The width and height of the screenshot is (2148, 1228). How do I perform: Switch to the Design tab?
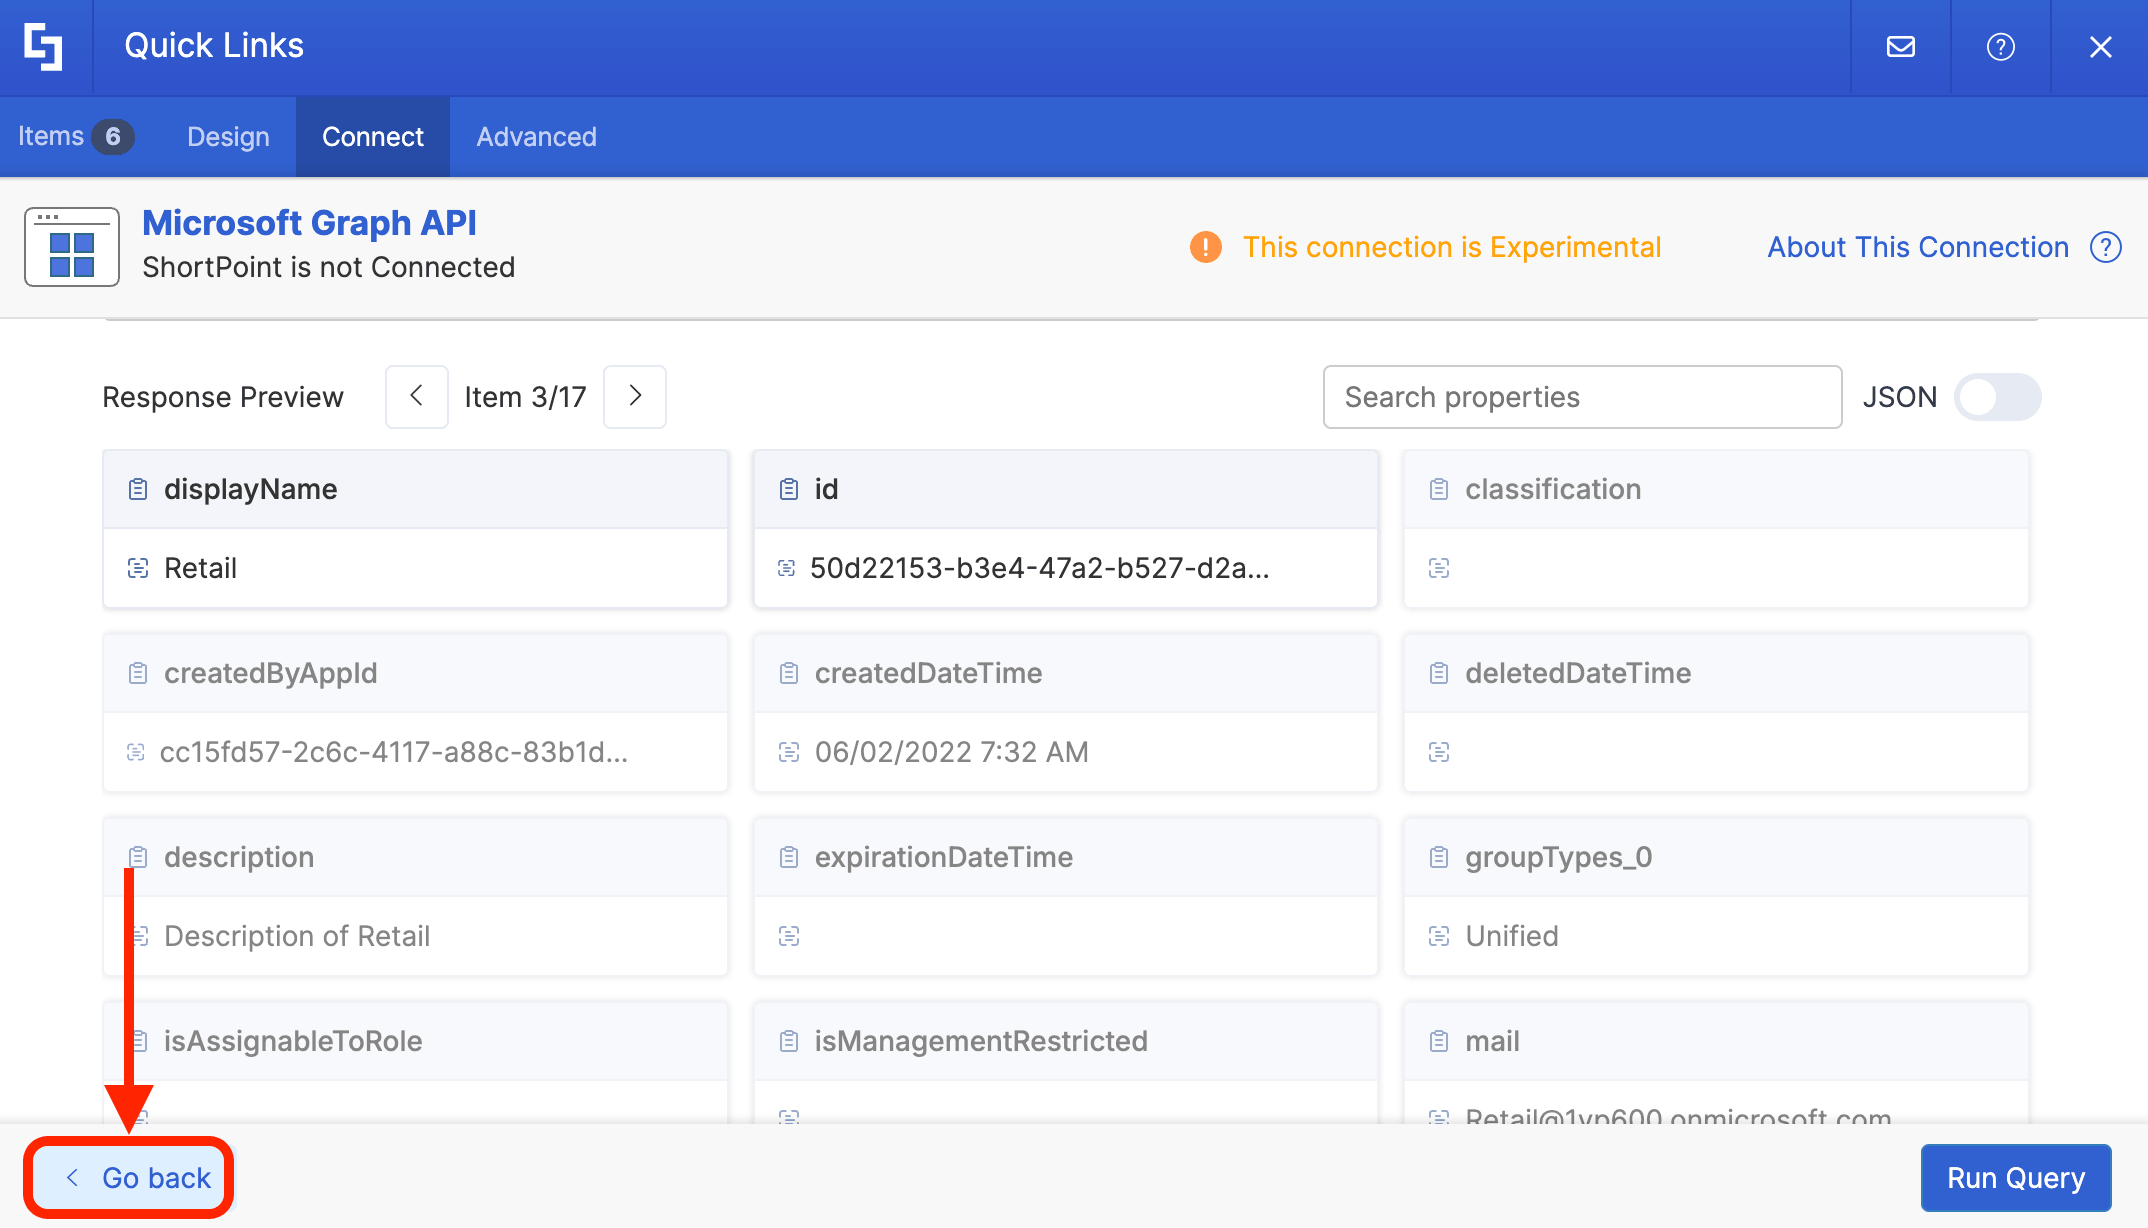(228, 137)
